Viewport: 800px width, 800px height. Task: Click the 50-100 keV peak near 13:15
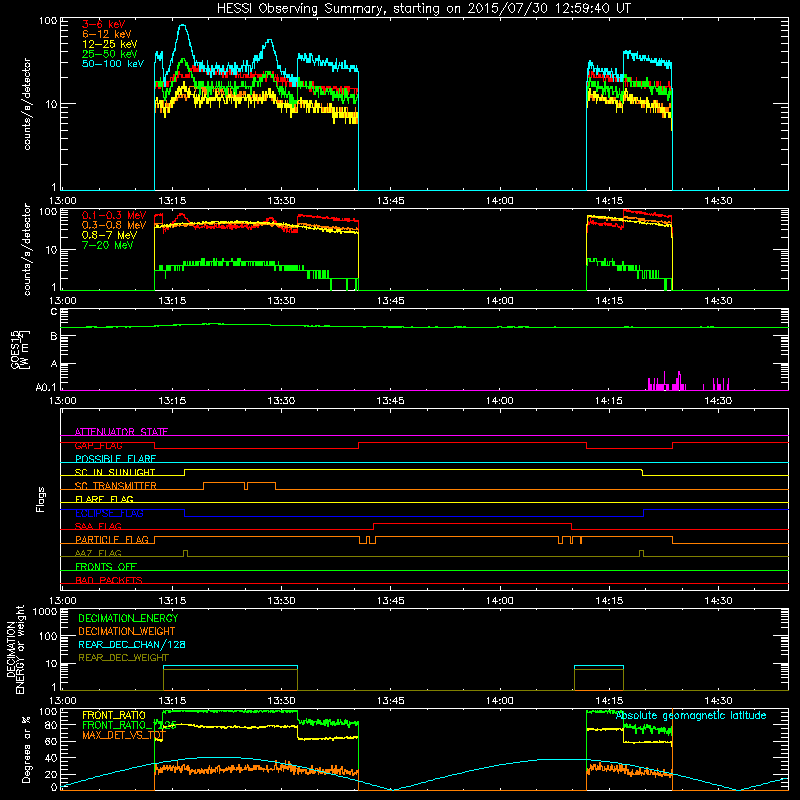coord(183,27)
